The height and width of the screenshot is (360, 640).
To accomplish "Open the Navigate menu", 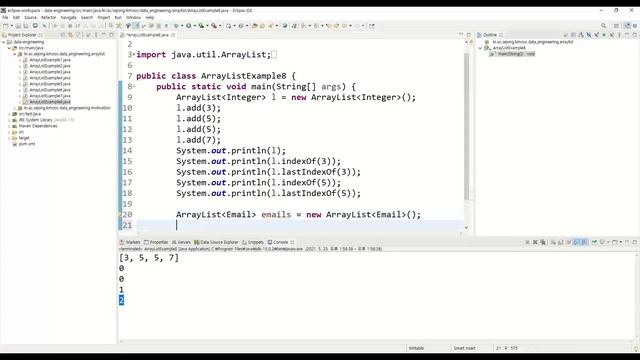I will pyautogui.click(x=69, y=18).
